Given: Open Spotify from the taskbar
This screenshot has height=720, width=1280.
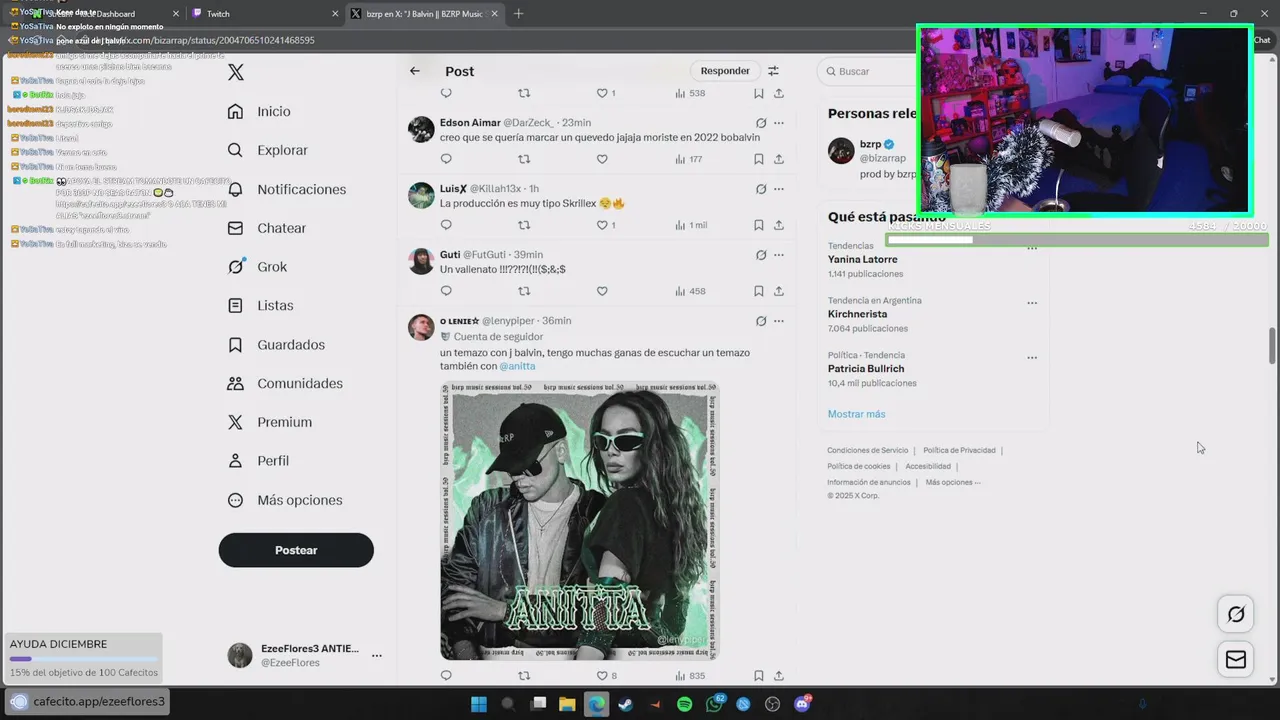Looking at the screenshot, I should point(684,704).
